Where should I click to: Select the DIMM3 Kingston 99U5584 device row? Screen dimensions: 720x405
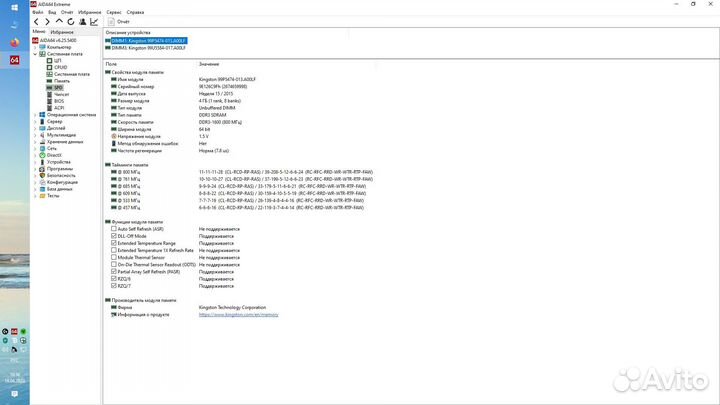click(x=149, y=48)
